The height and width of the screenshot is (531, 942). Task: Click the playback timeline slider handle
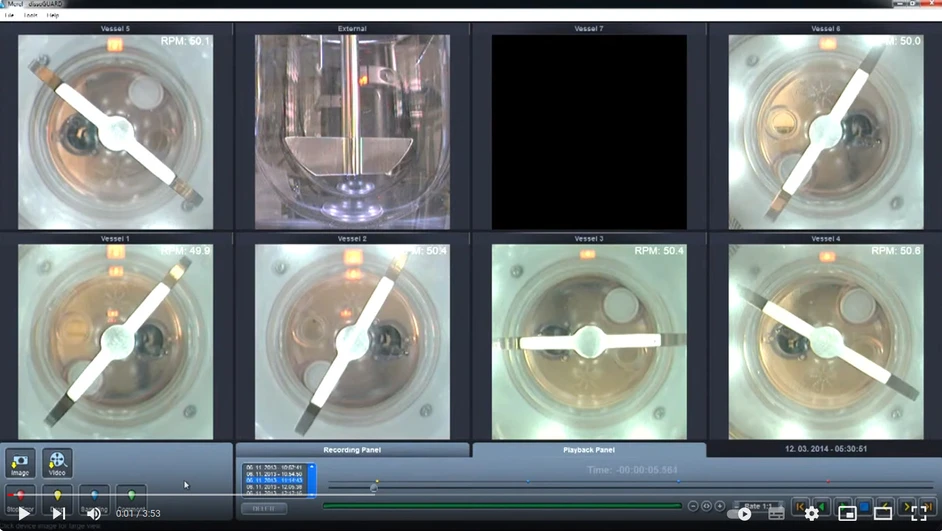pos(374,487)
